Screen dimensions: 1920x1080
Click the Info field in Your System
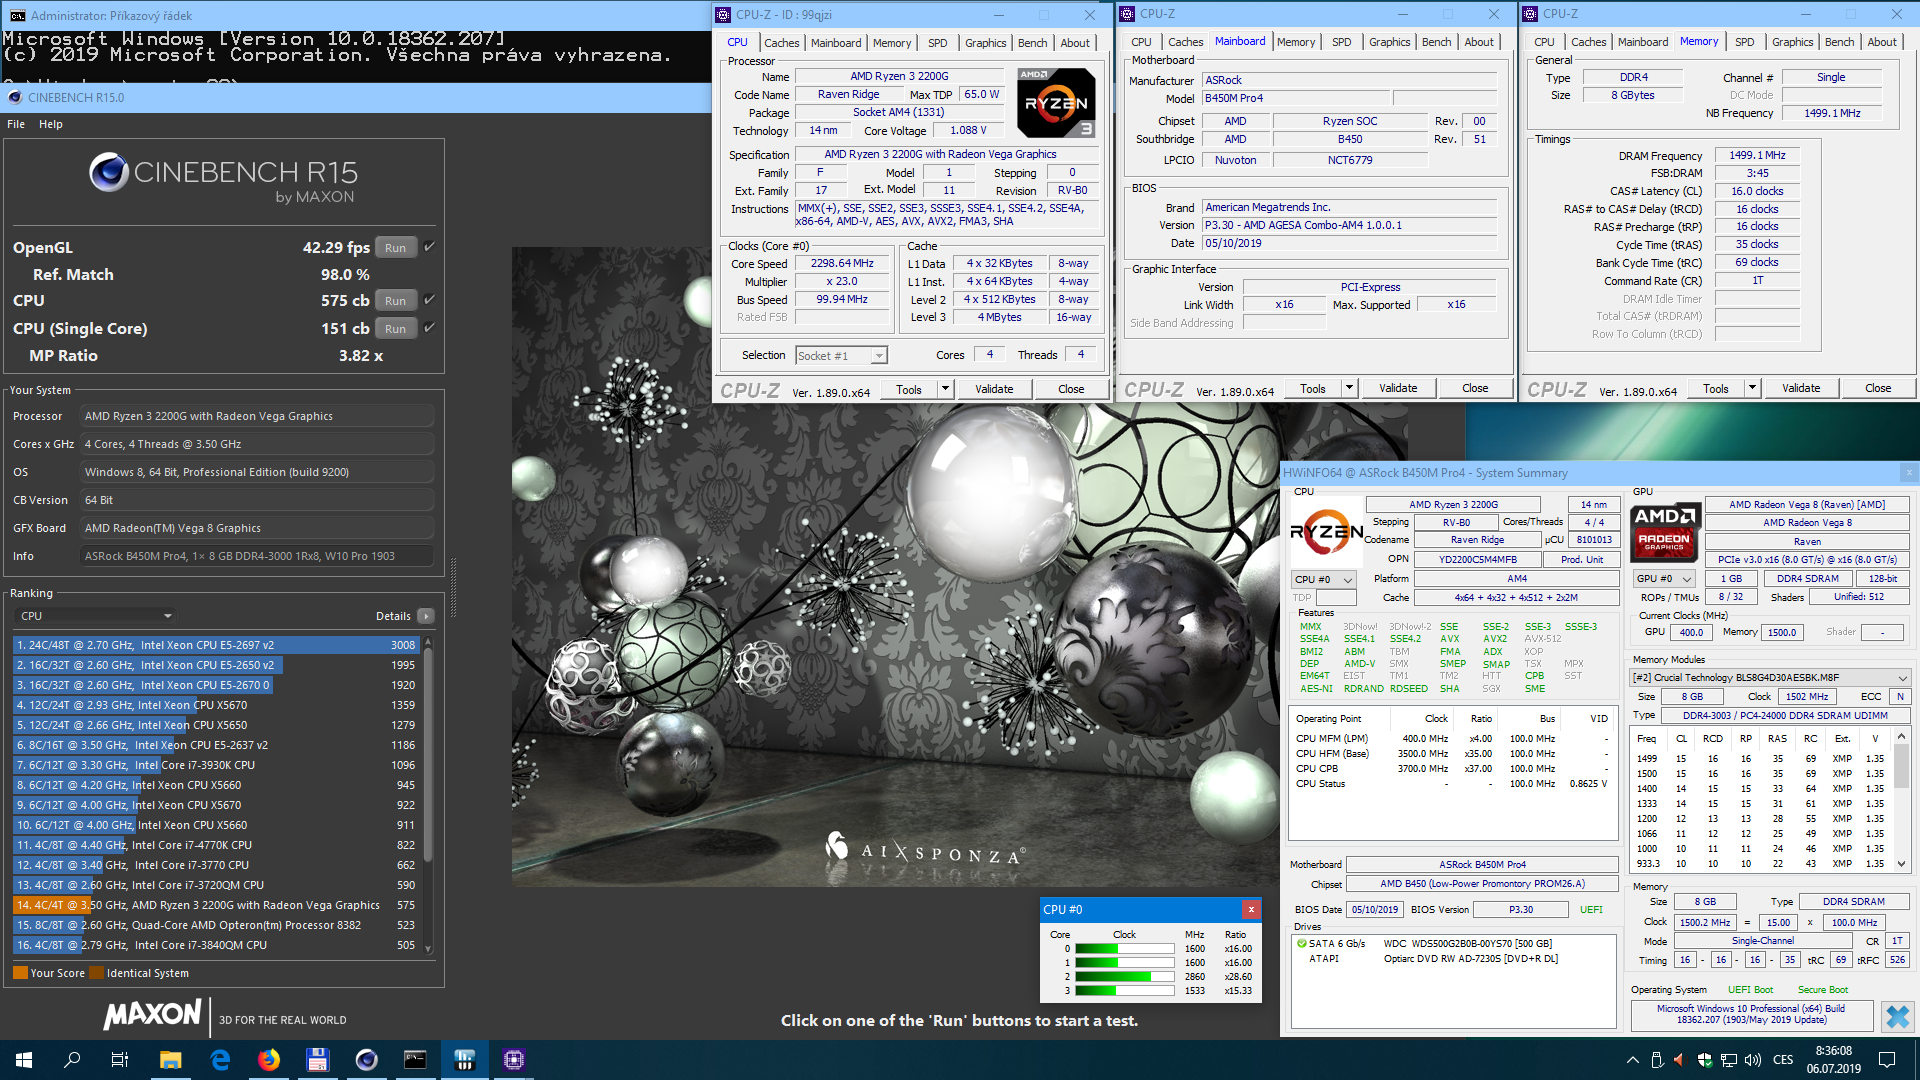tap(257, 556)
